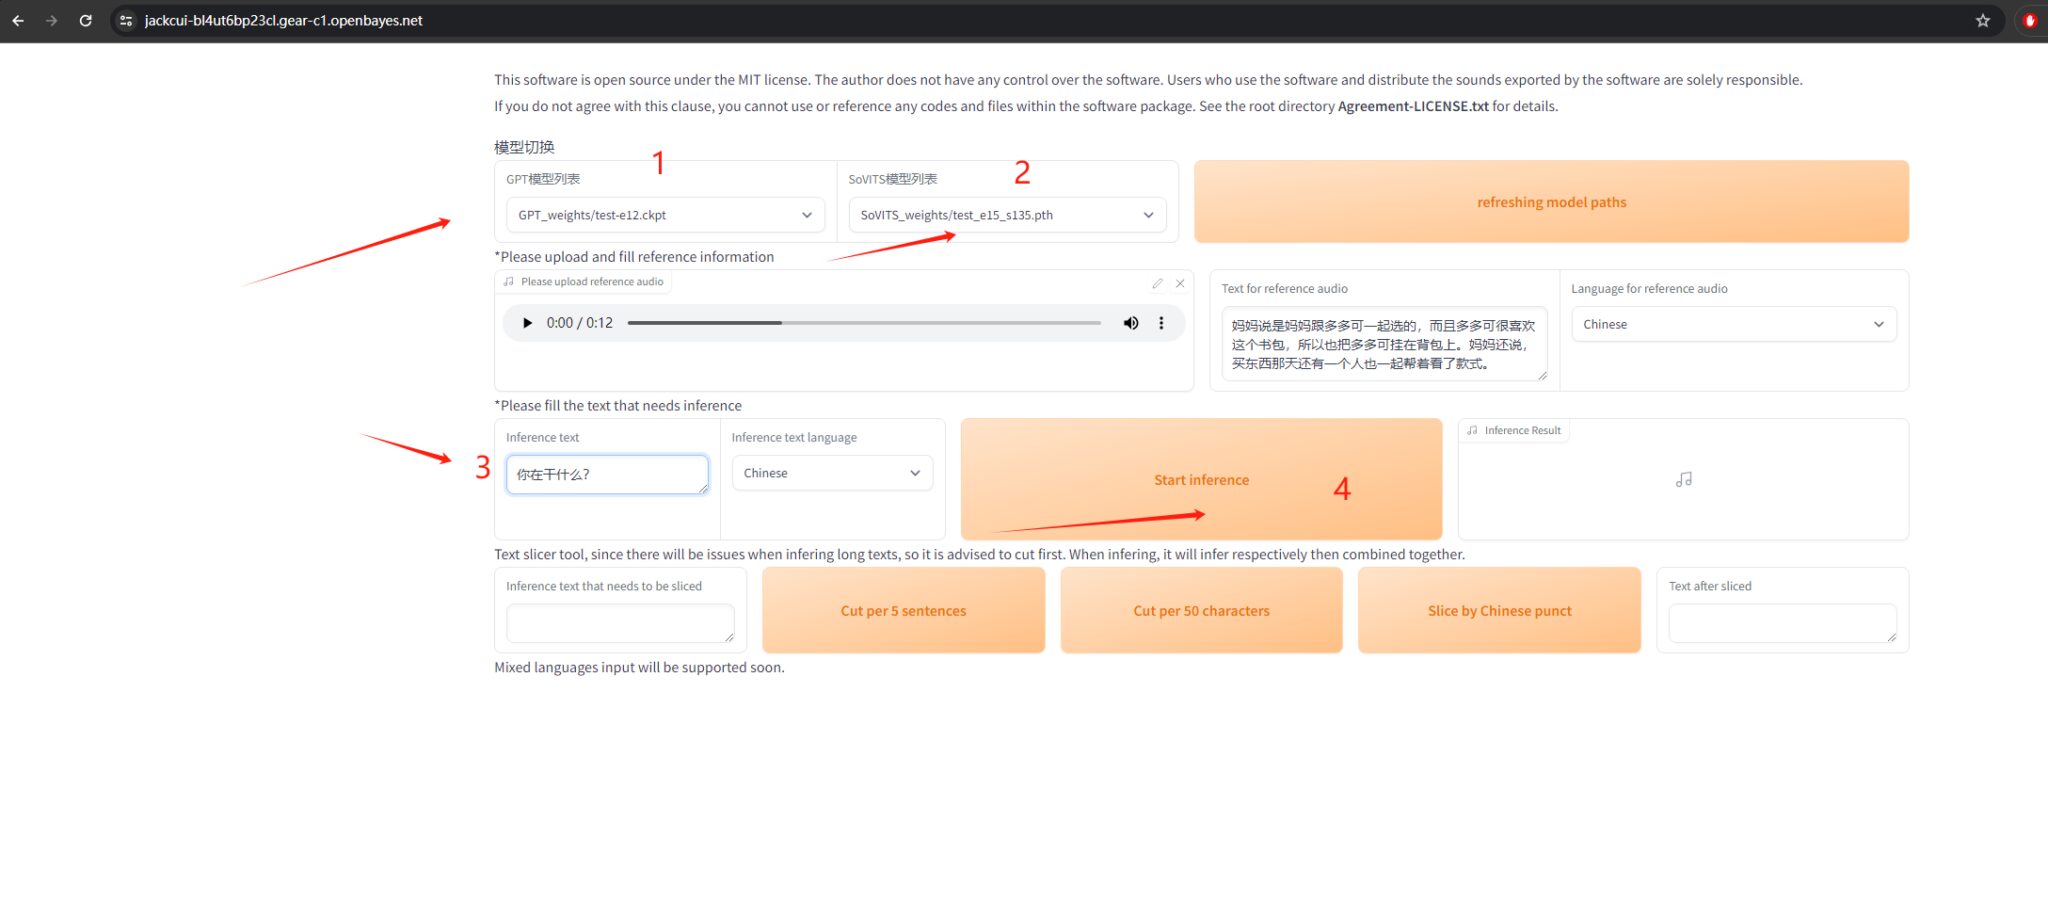Remove the uploaded reference audio
This screenshot has width=2048, height=902.
tap(1180, 283)
